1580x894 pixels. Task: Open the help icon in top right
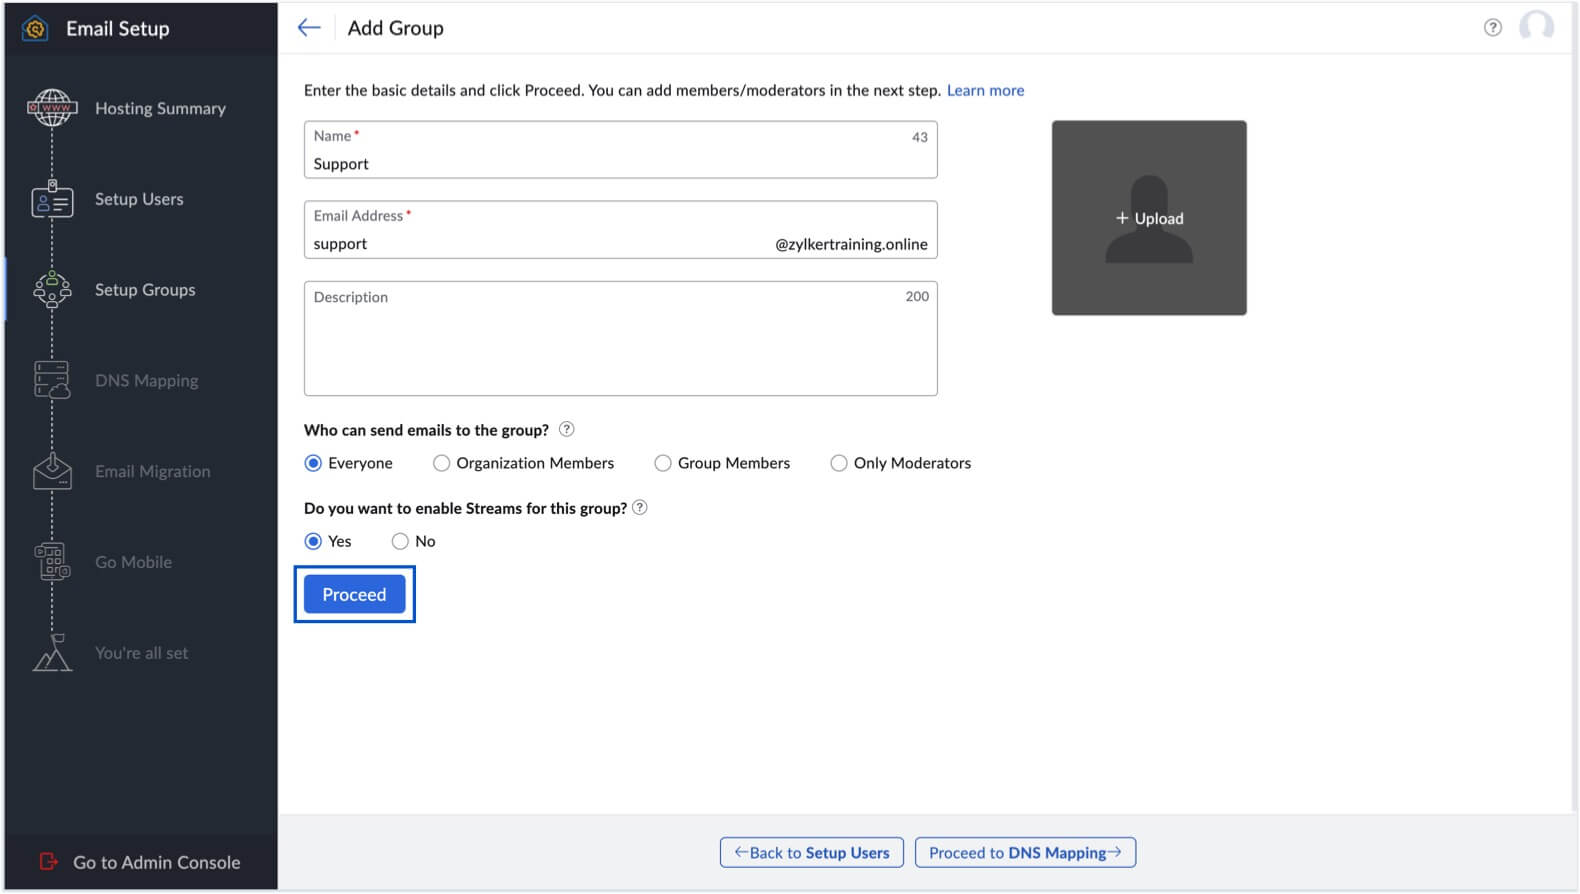pyautogui.click(x=1492, y=28)
